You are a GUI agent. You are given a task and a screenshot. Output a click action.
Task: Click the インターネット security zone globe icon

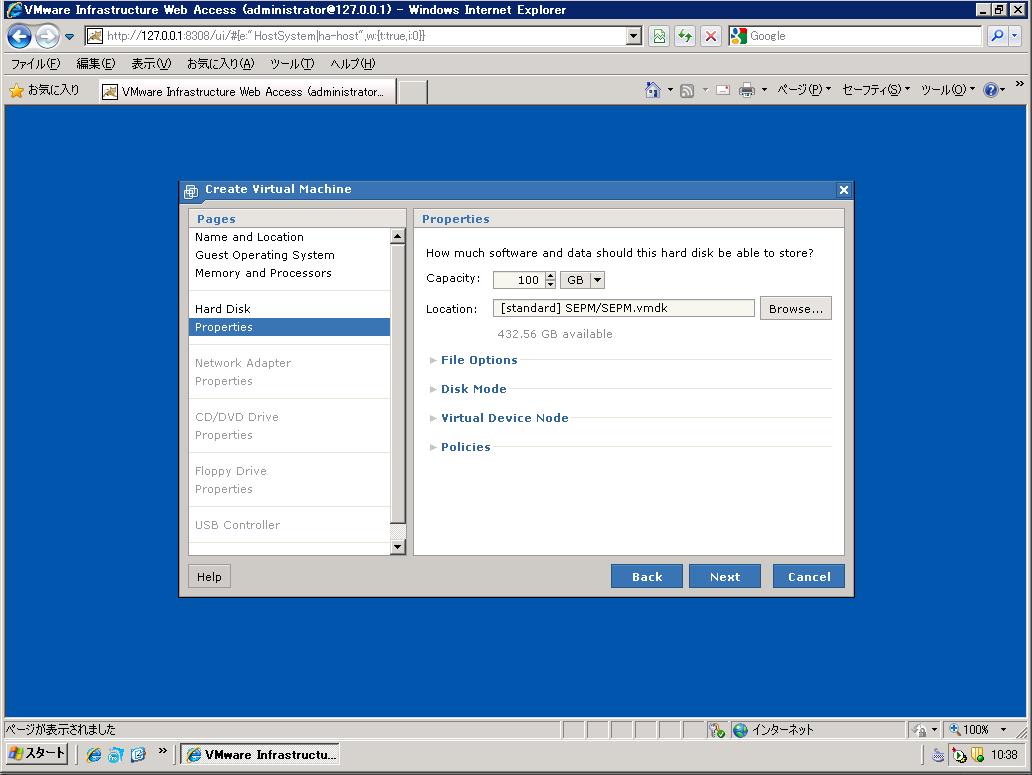740,730
